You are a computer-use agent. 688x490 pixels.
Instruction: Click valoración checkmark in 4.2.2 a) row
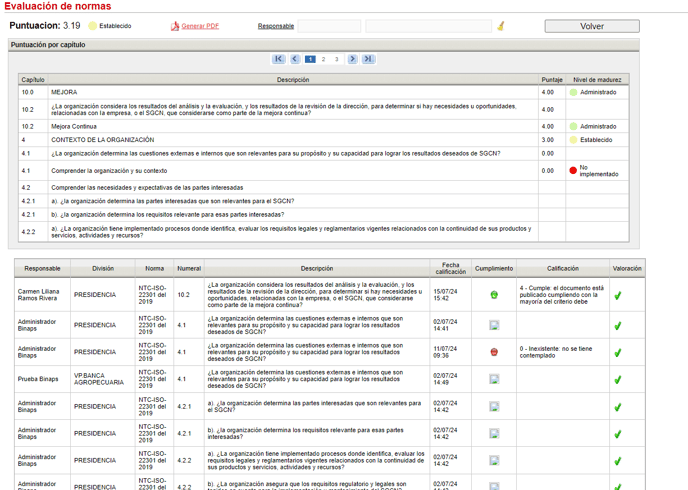tap(618, 461)
